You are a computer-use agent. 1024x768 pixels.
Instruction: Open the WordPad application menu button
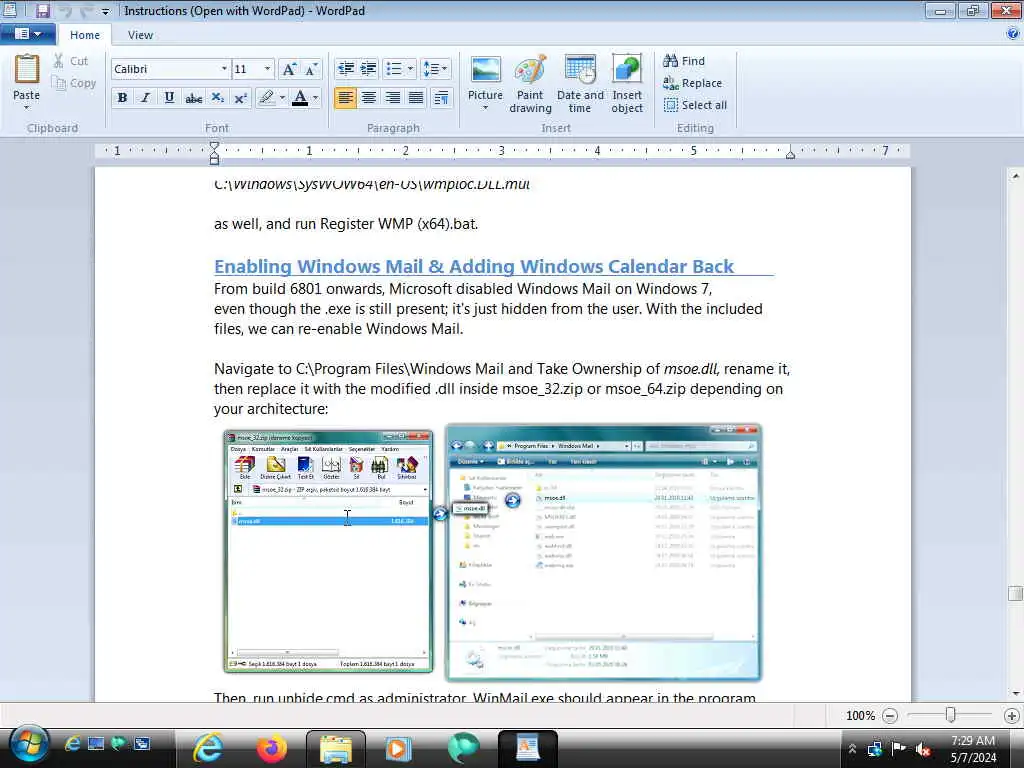pyautogui.click(x=27, y=34)
